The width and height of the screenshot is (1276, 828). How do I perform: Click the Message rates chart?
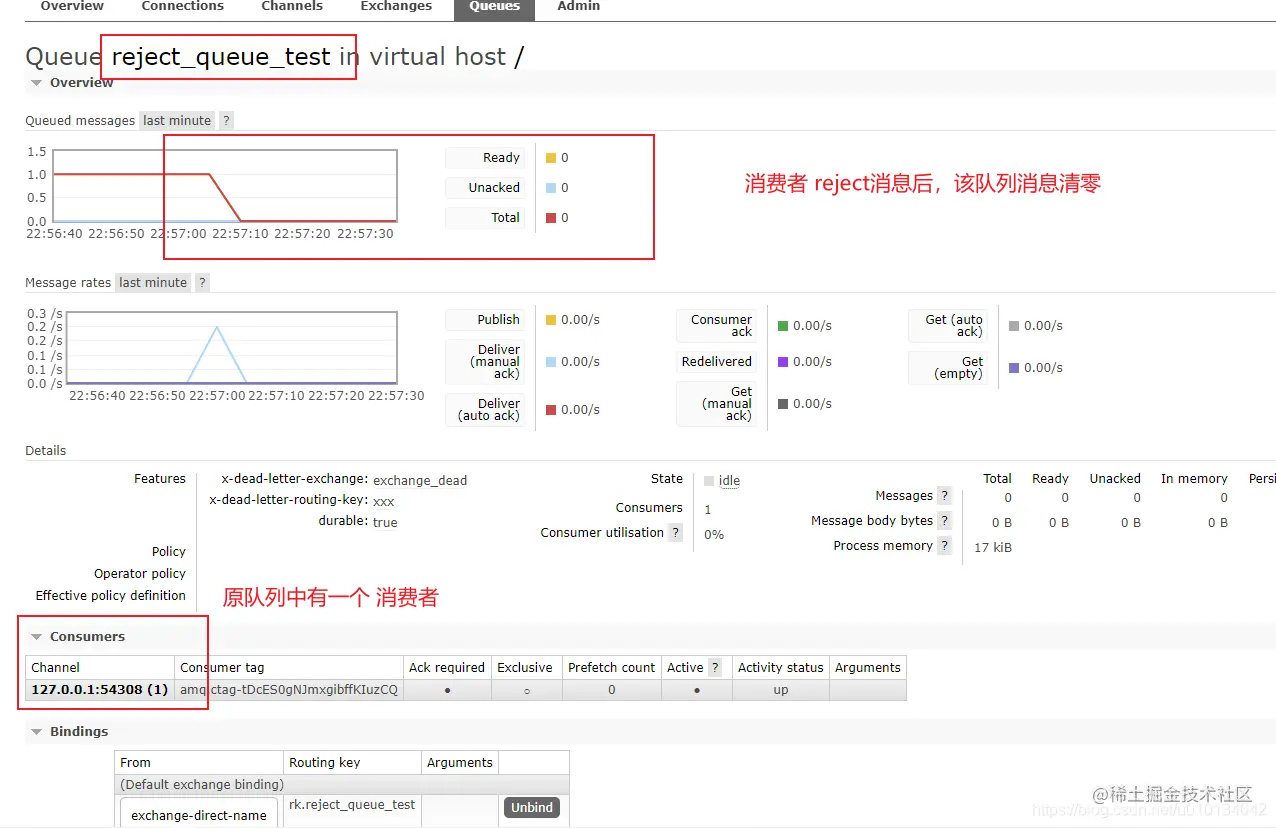click(x=232, y=348)
